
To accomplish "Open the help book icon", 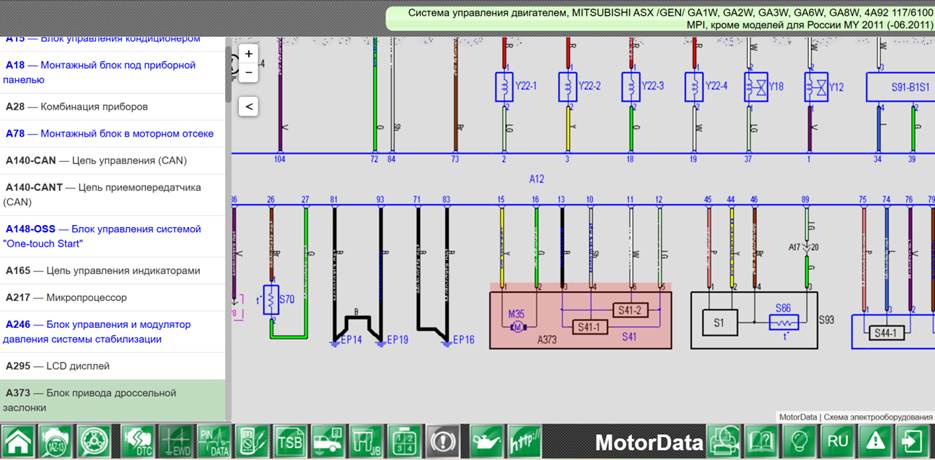I will (x=761, y=442).
